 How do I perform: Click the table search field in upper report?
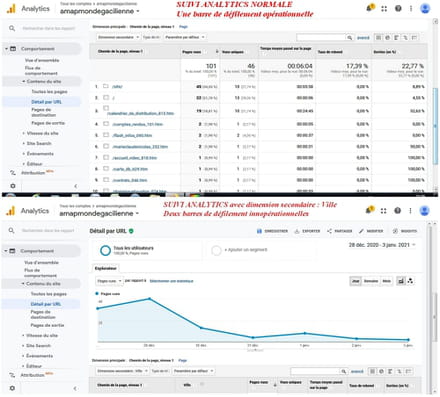click(x=321, y=37)
